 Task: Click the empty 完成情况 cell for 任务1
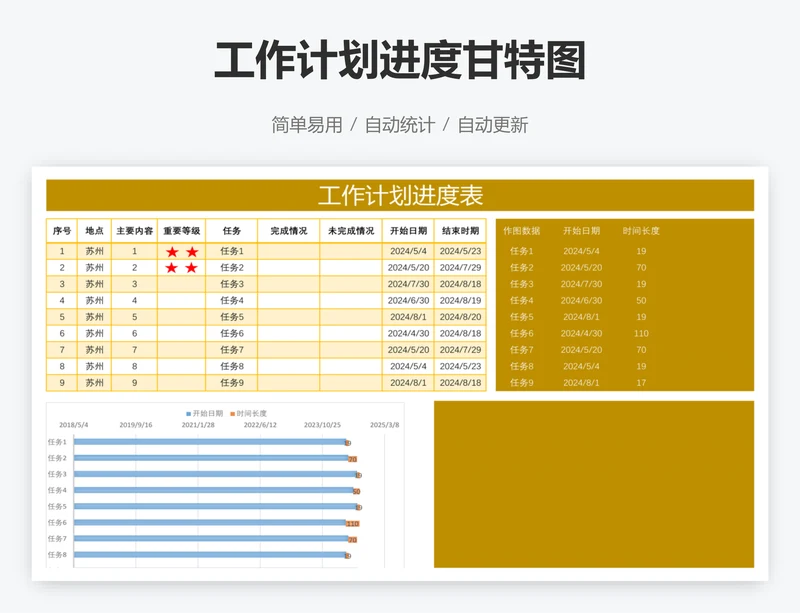[x=289, y=251]
